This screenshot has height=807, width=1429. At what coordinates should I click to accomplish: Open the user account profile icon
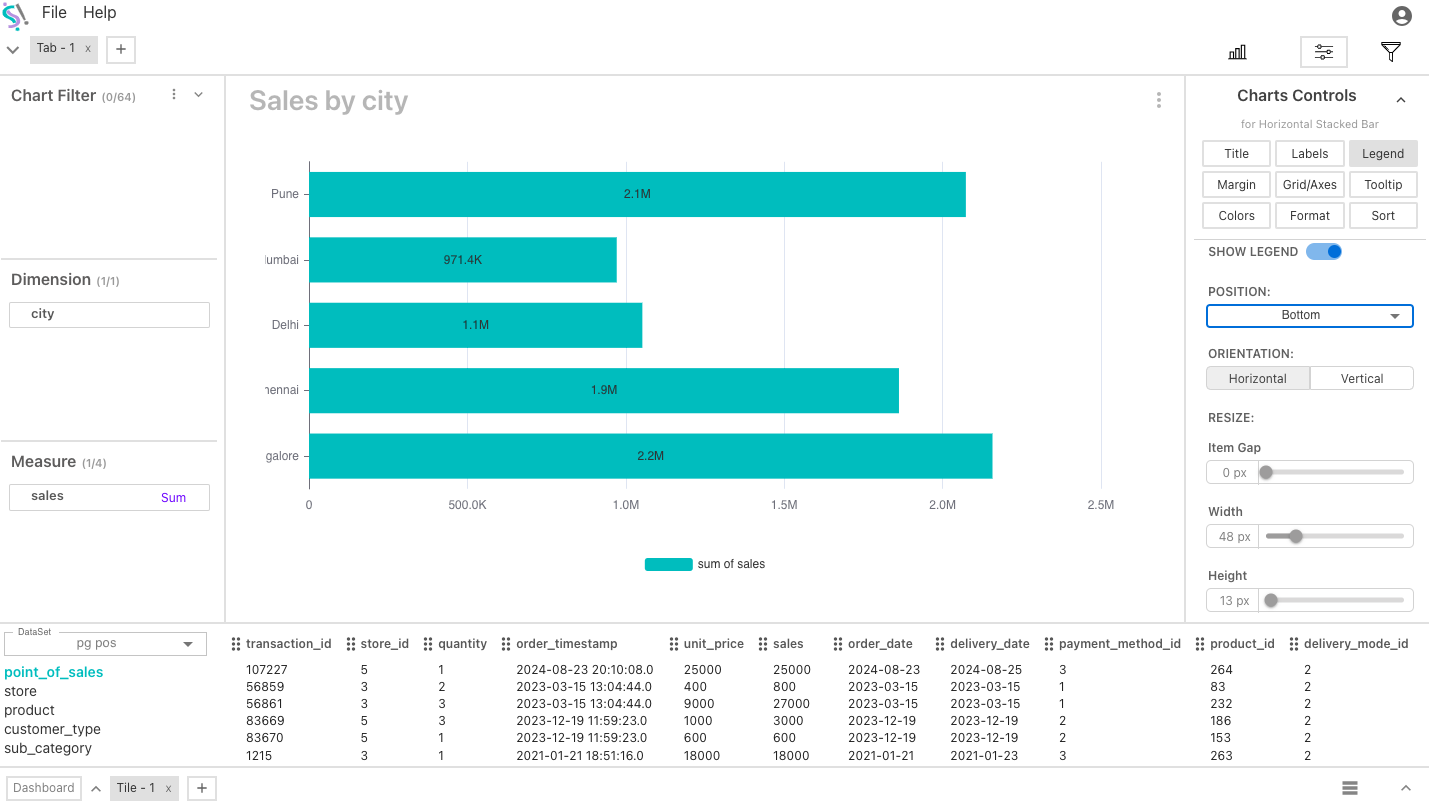click(1402, 16)
